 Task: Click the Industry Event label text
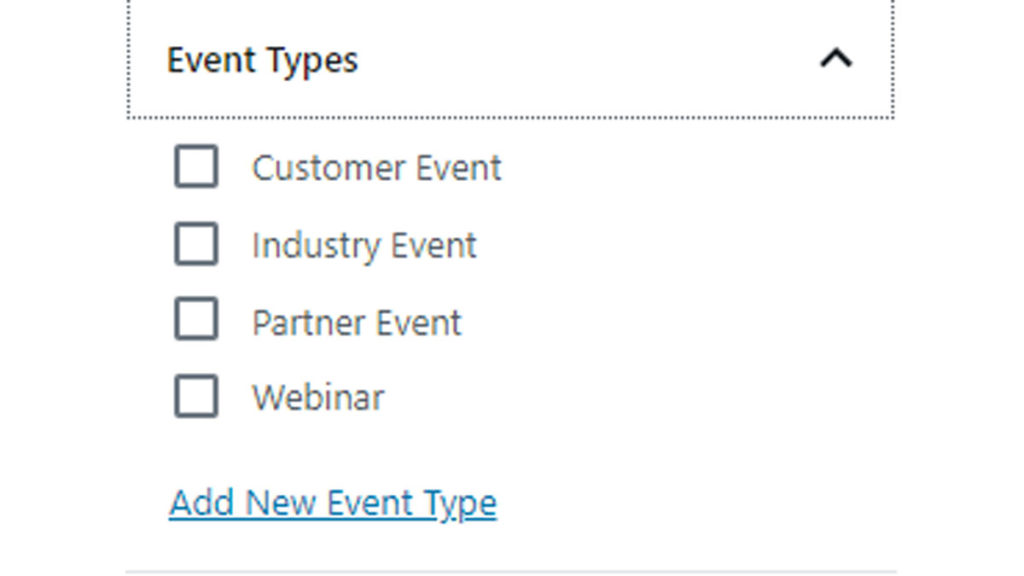click(x=364, y=246)
